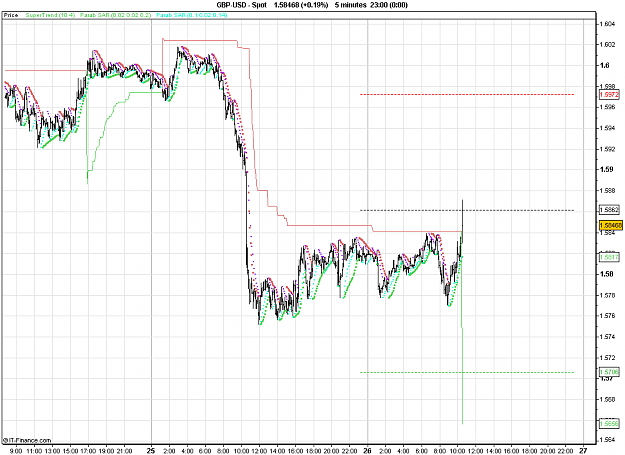Click the black 1.5862 price tag
This screenshot has height=455, width=625.
[x=609, y=210]
